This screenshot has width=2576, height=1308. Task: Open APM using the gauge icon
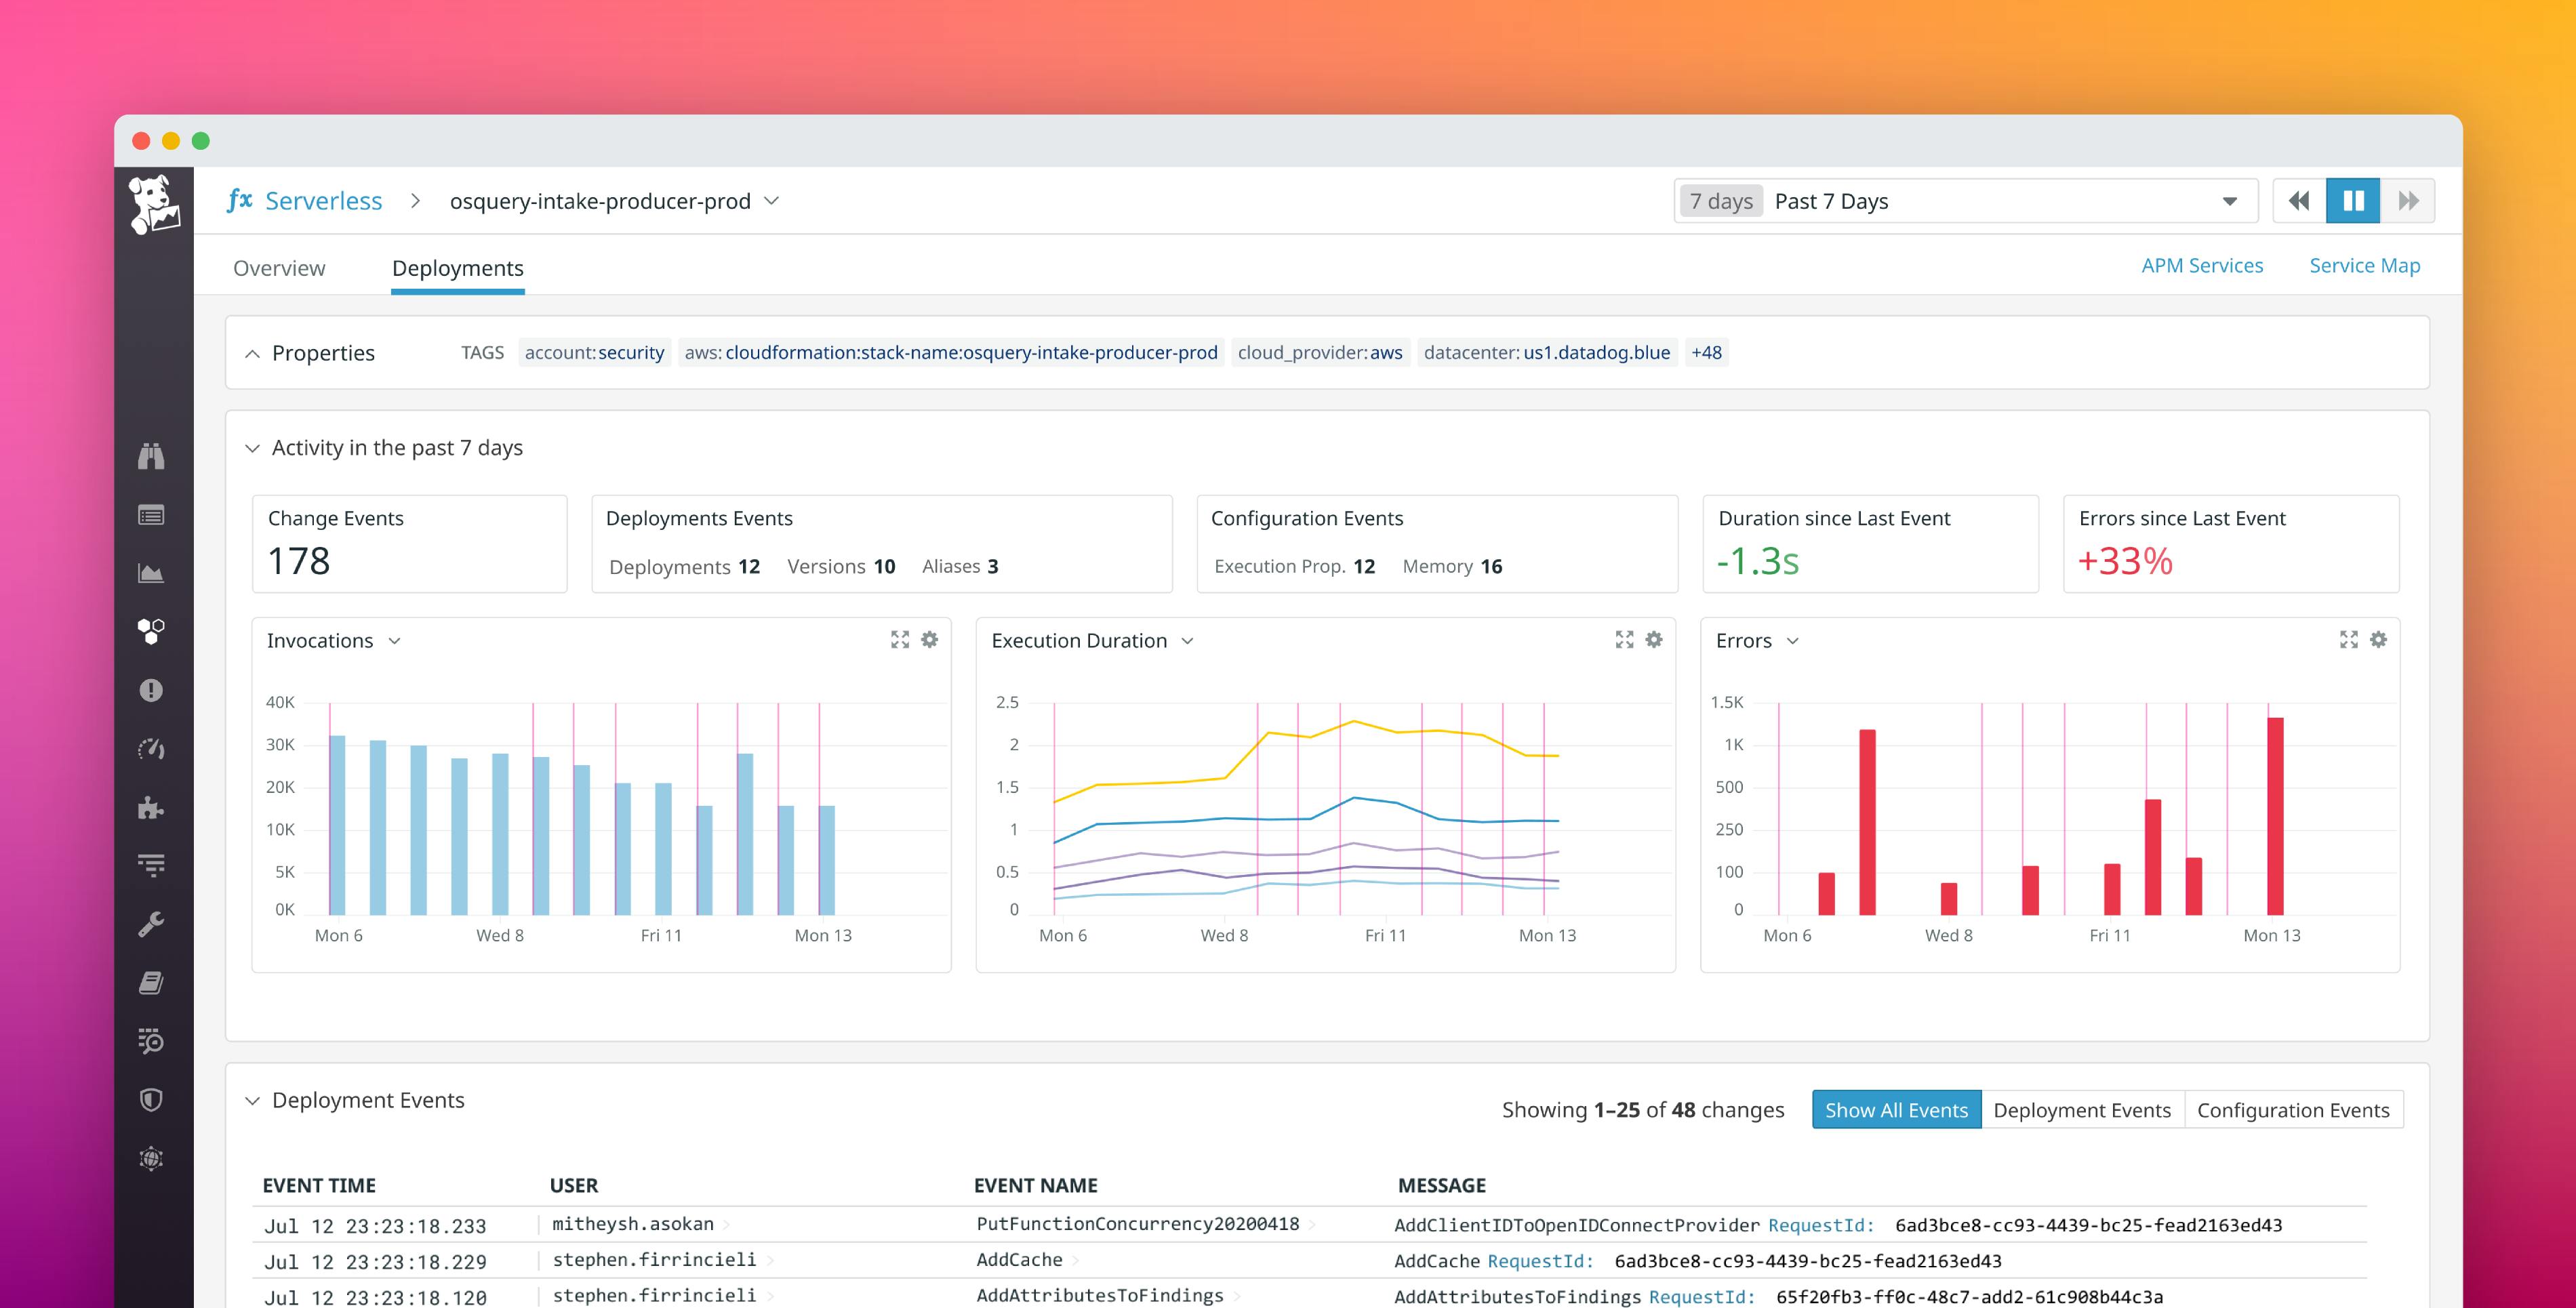click(x=151, y=748)
